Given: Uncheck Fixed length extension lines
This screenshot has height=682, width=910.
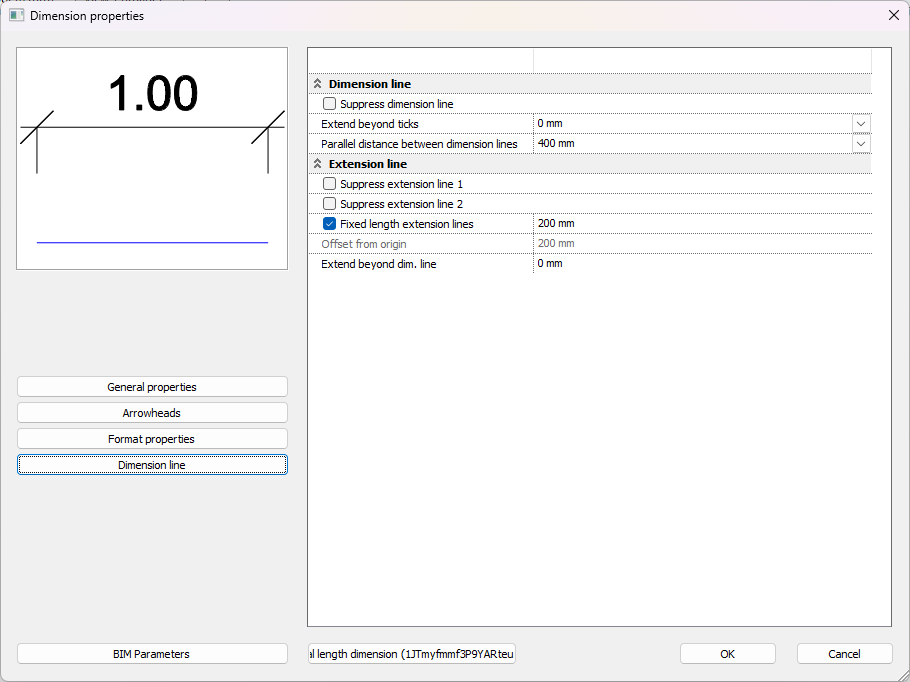Looking at the screenshot, I should click(x=330, y=224).
